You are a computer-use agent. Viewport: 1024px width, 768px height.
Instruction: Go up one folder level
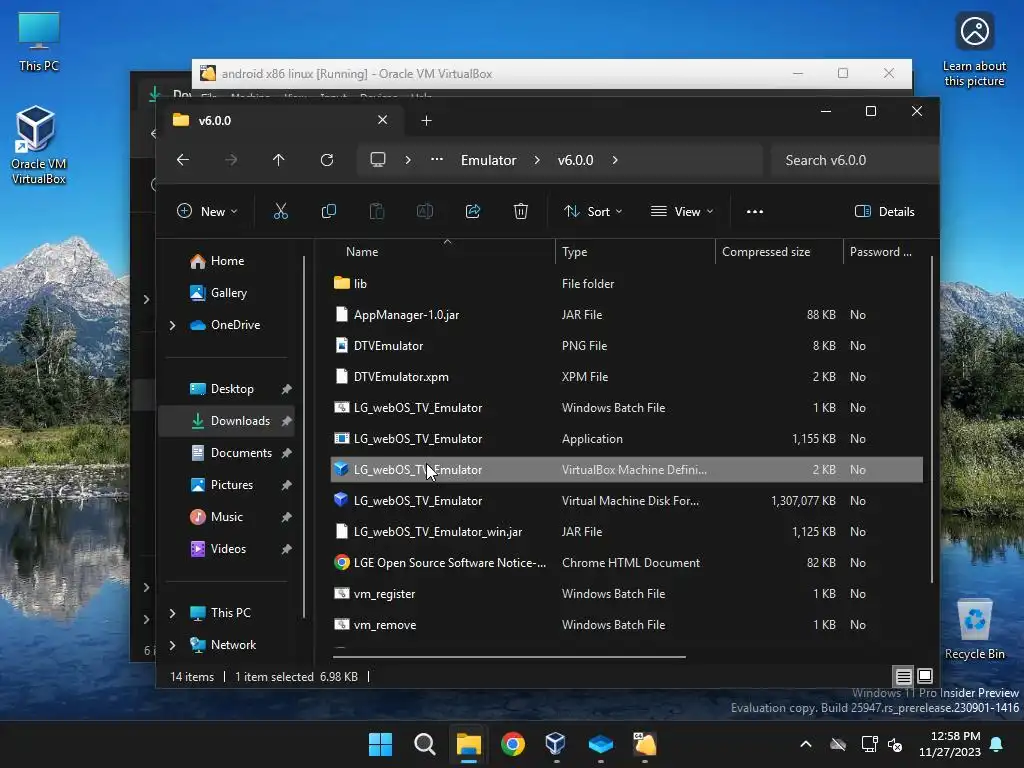(x=279, y=160)
